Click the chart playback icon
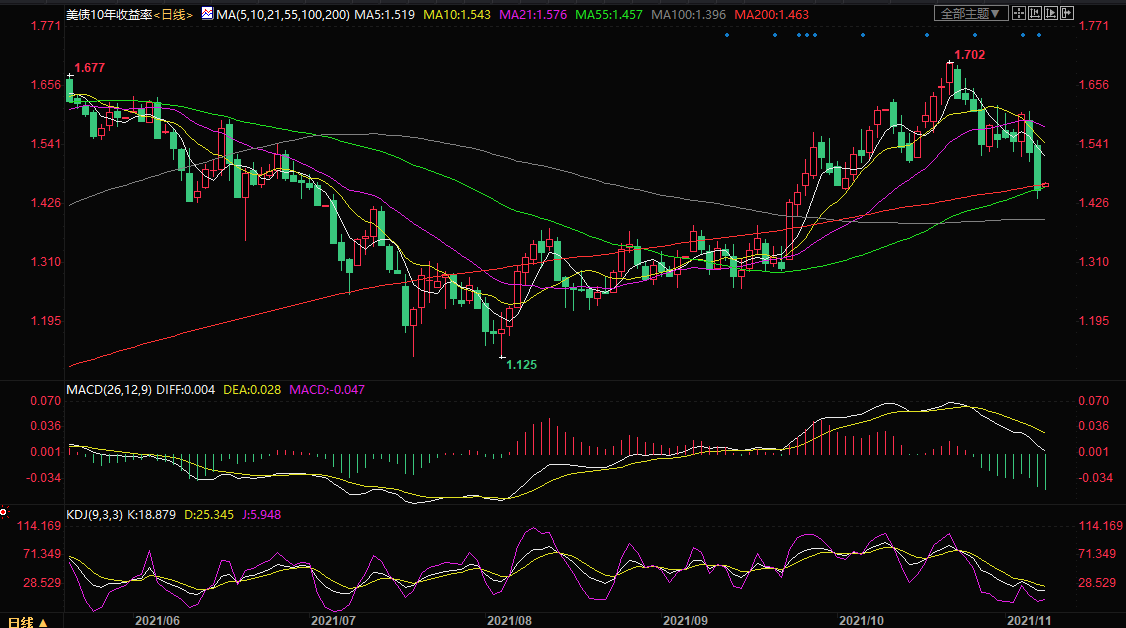The height and width of the screenshot is (628, 1126). [1051, 13]
